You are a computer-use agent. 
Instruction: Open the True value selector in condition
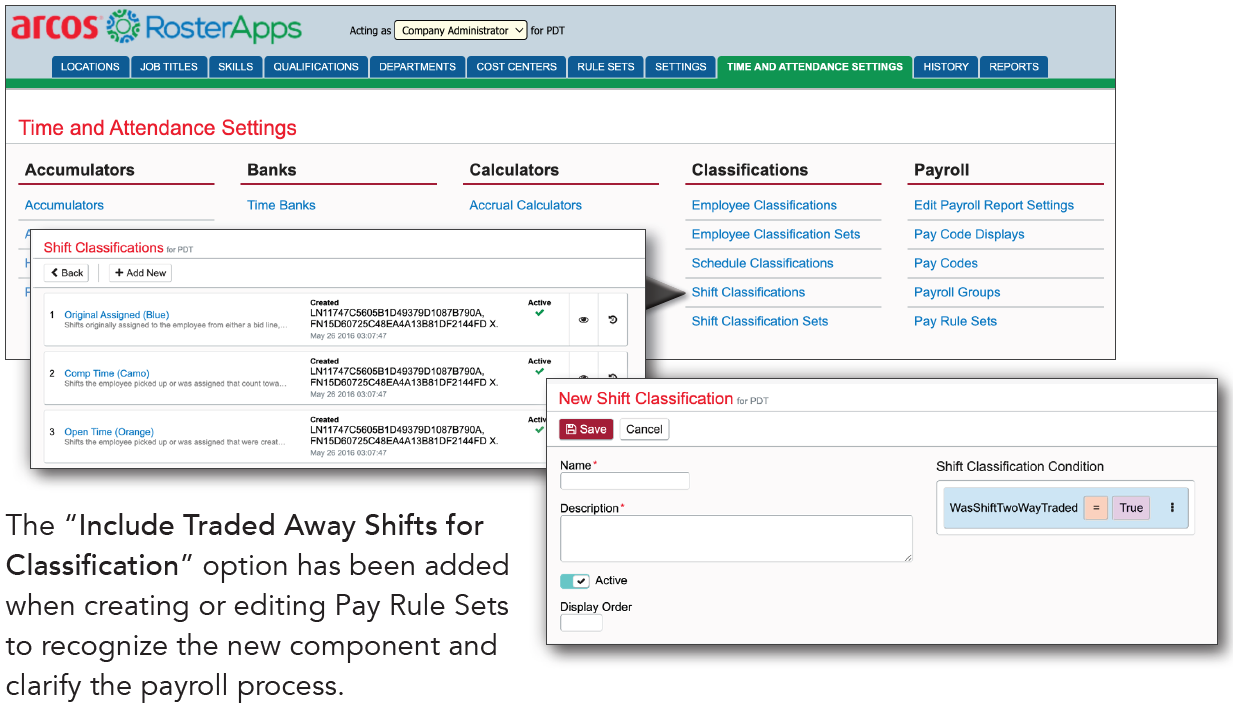(x=1131, y=508)
